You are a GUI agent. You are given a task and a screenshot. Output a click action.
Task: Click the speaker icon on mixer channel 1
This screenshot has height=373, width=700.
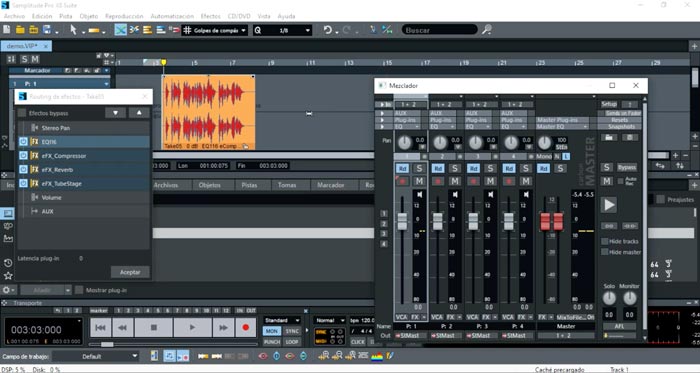pyautogui.click(x=419, y=195)
